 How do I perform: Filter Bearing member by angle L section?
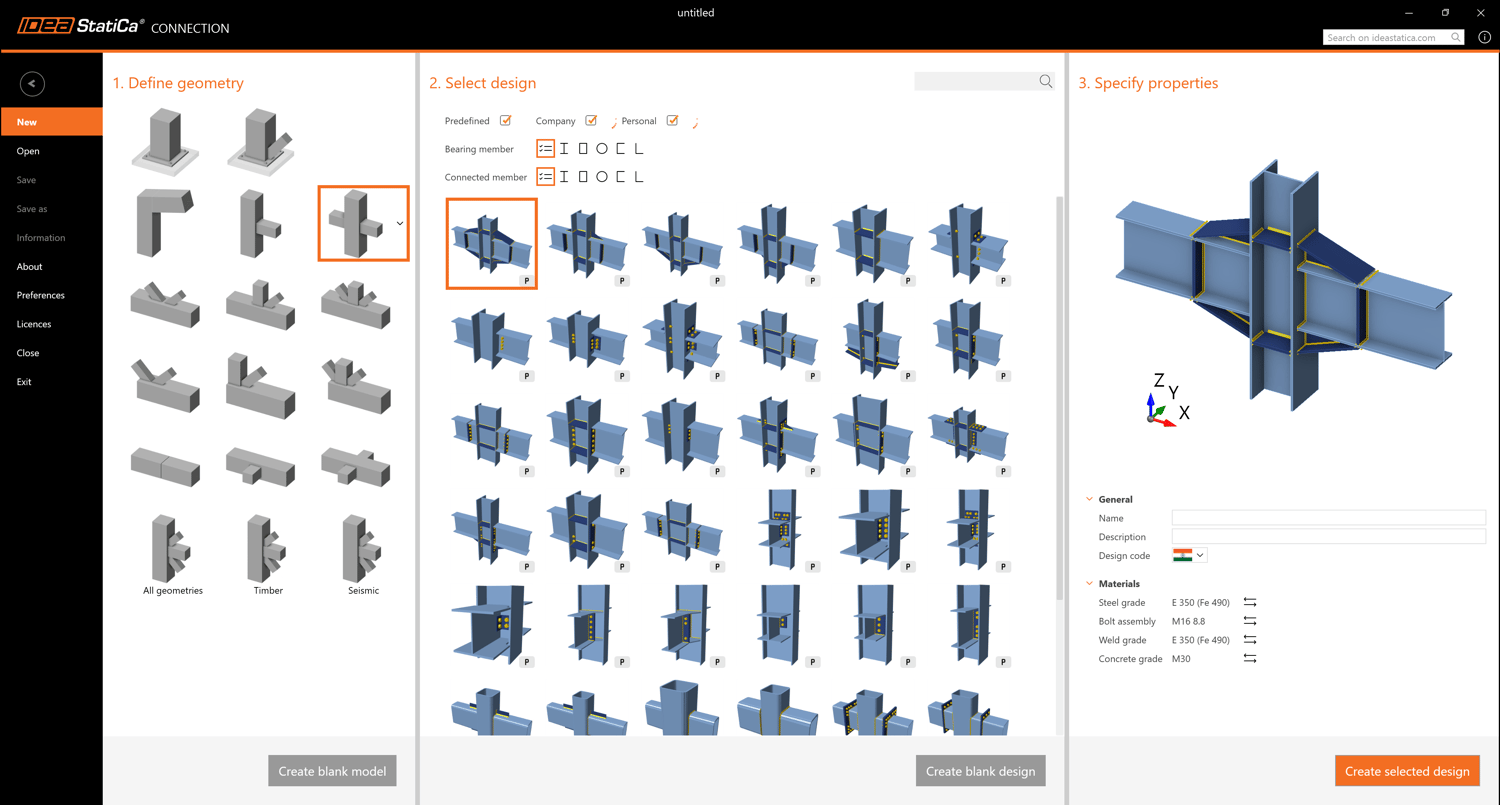(x=639, y=149)
